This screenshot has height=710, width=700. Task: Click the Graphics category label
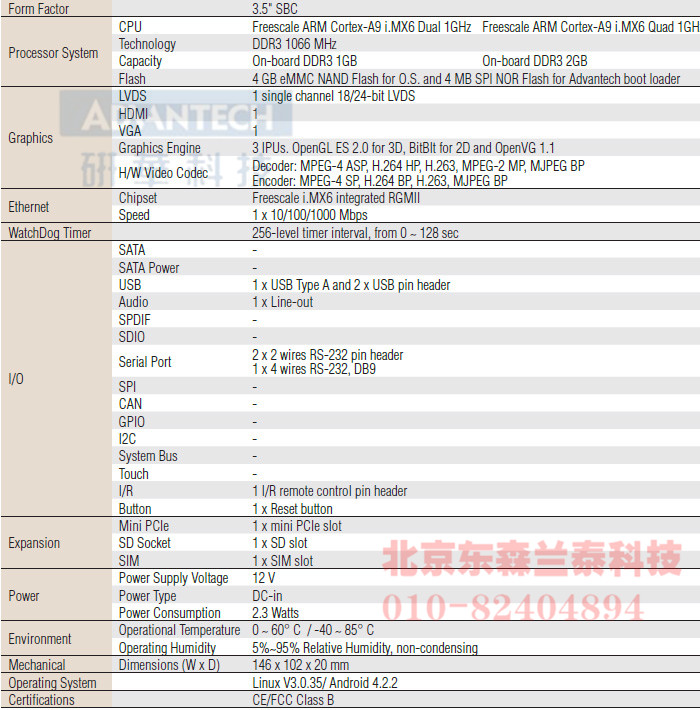pyautogui.click(x=30, y=138)
